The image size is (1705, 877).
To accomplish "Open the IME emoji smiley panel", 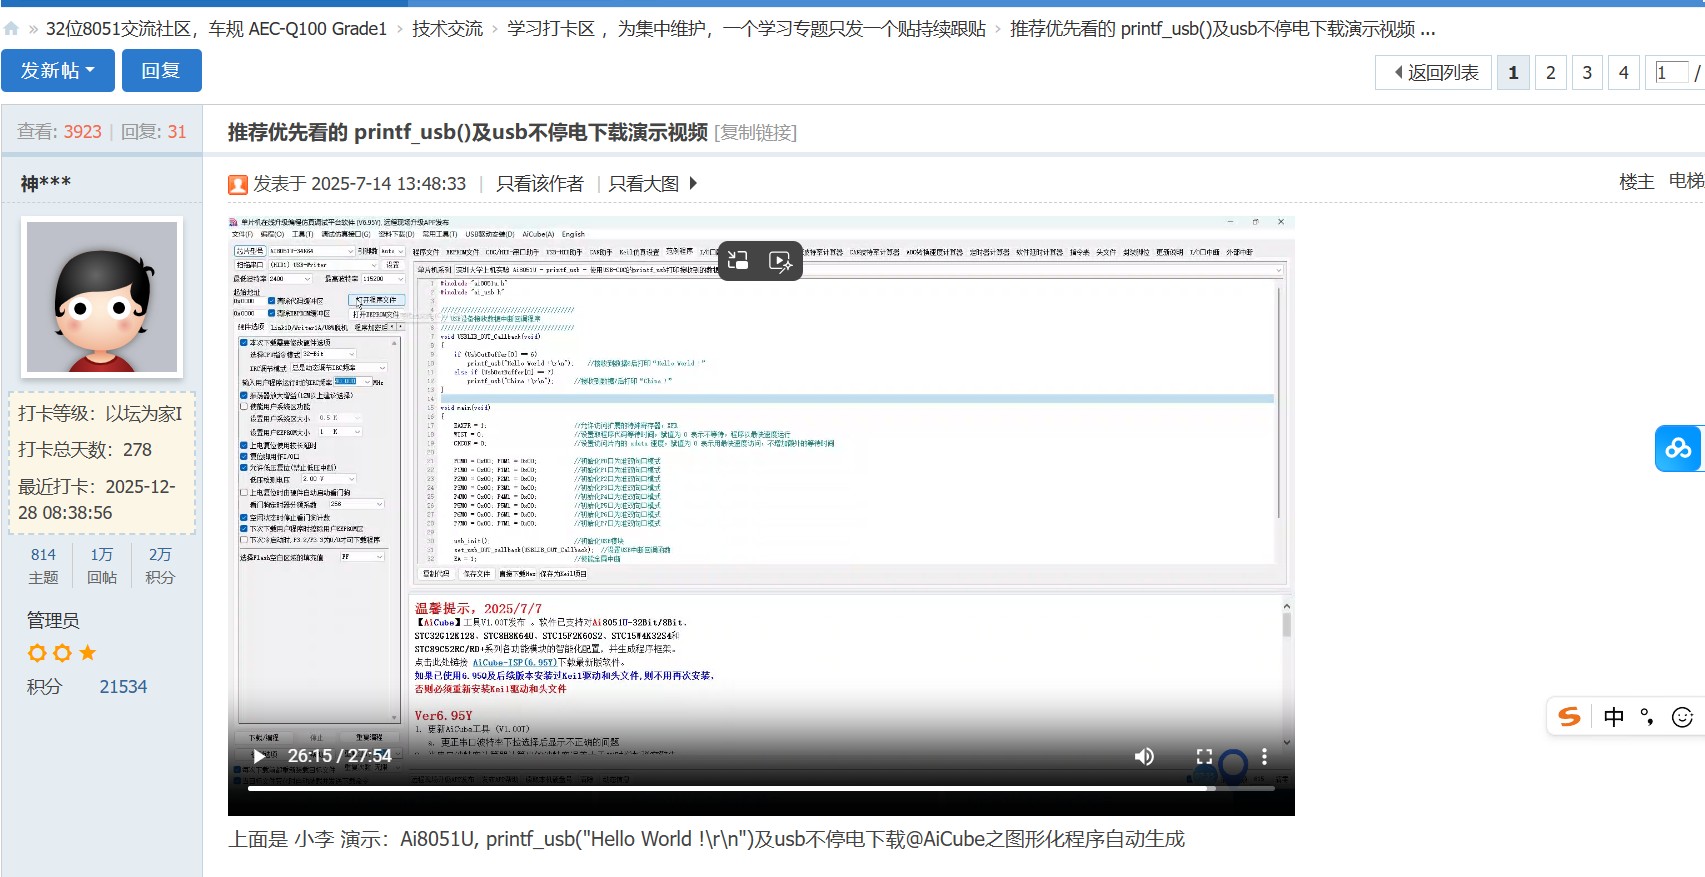I will [1683, 717].
